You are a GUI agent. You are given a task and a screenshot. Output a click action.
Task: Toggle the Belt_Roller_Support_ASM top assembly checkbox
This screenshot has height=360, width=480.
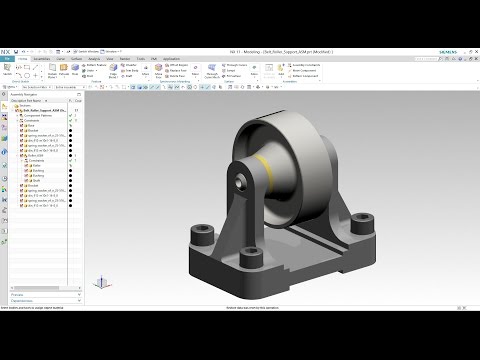[17, 110]
